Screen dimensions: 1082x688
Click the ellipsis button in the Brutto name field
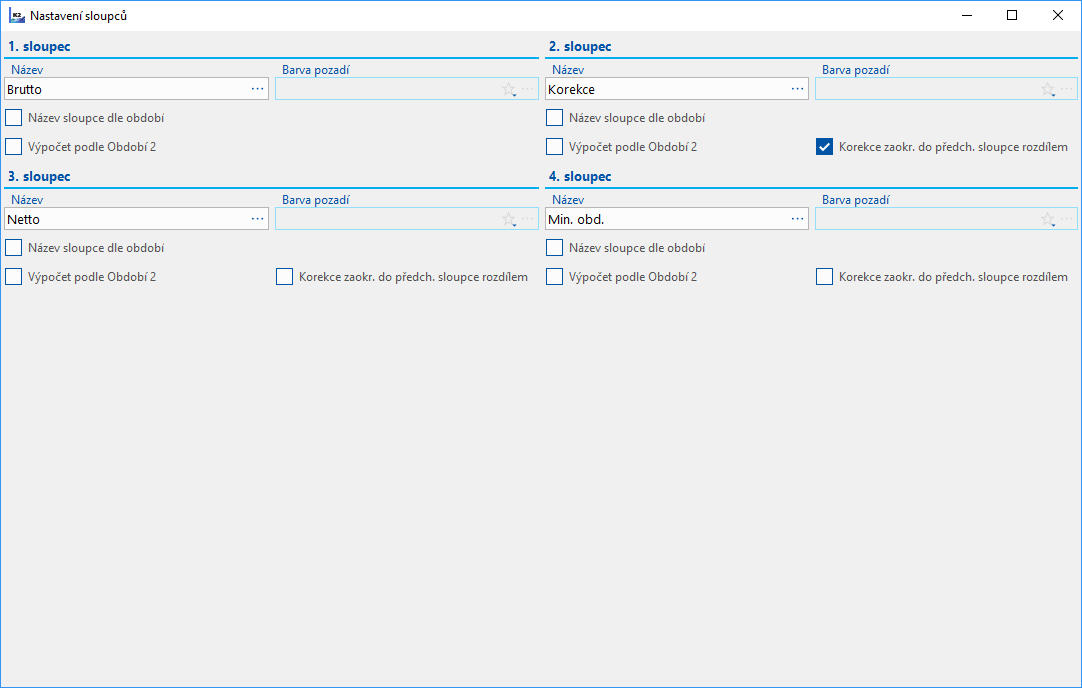(258, 89)
